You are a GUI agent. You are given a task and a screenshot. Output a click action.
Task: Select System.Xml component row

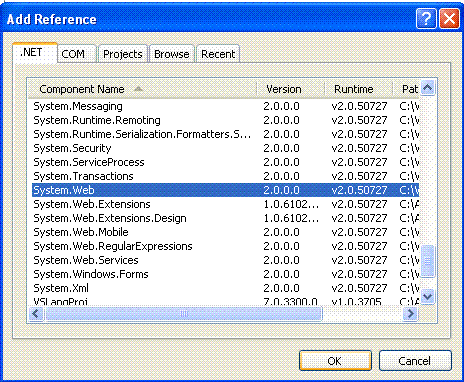[x=225, y=288]
